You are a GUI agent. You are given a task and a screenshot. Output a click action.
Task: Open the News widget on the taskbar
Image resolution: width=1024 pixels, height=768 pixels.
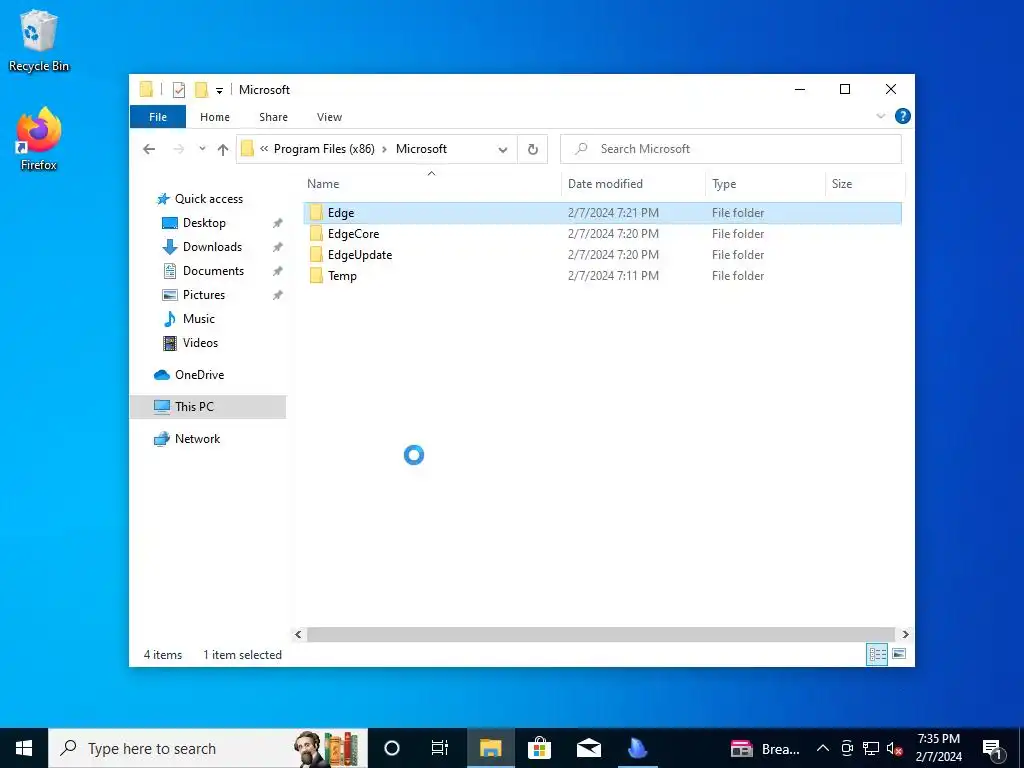tap(765, 749)
